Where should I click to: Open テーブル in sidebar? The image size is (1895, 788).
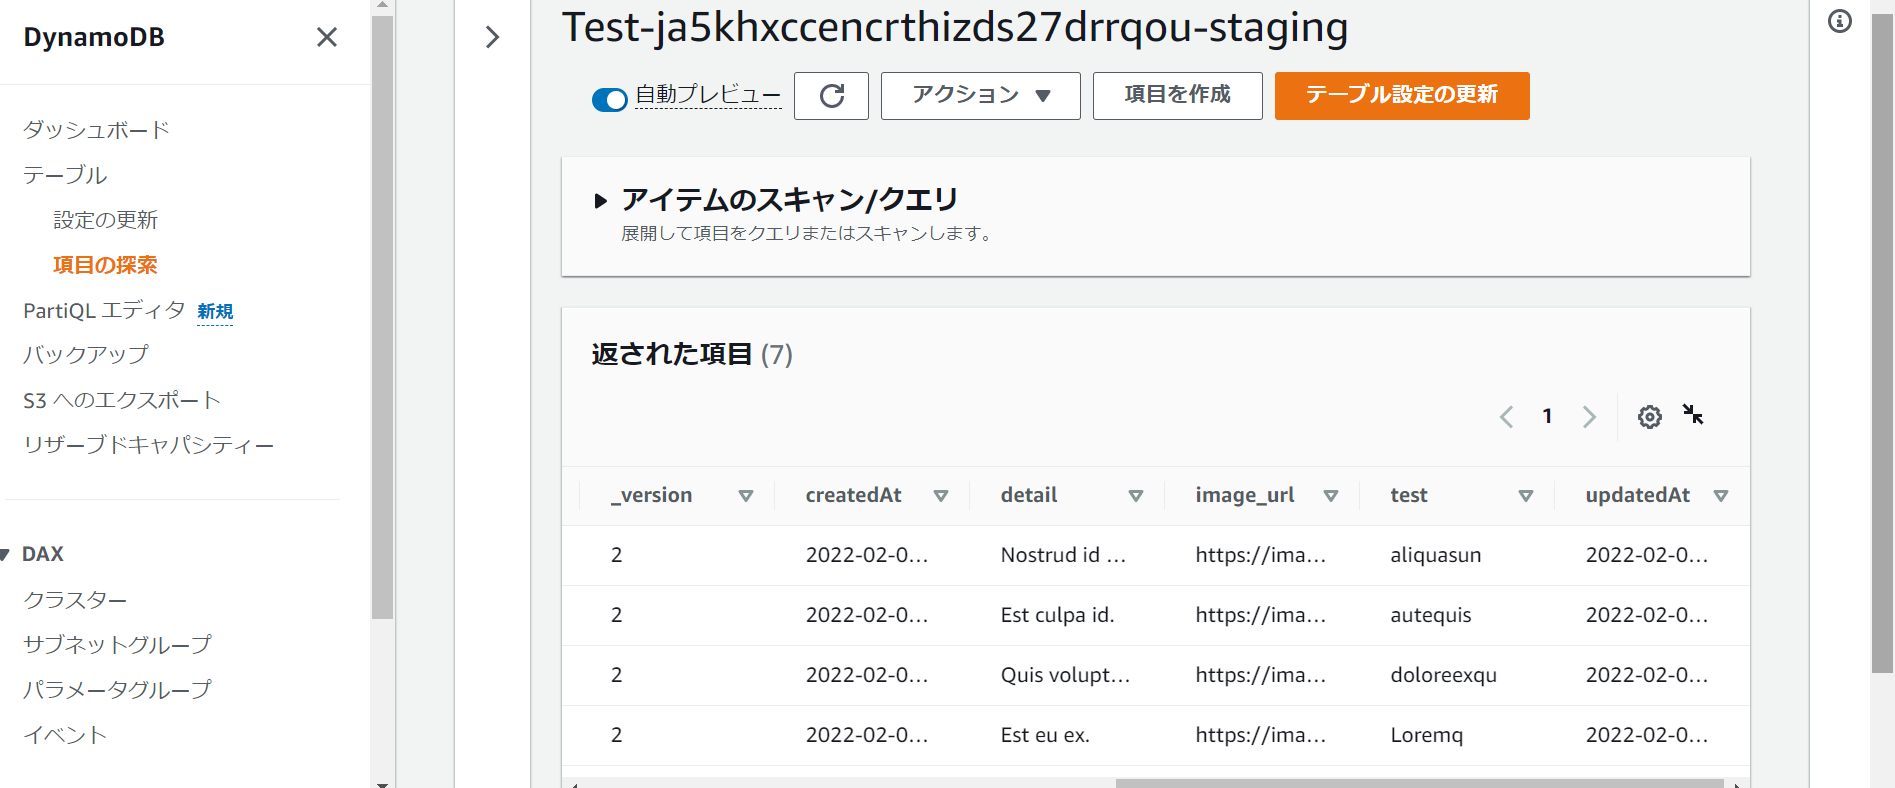coord(65,175)
